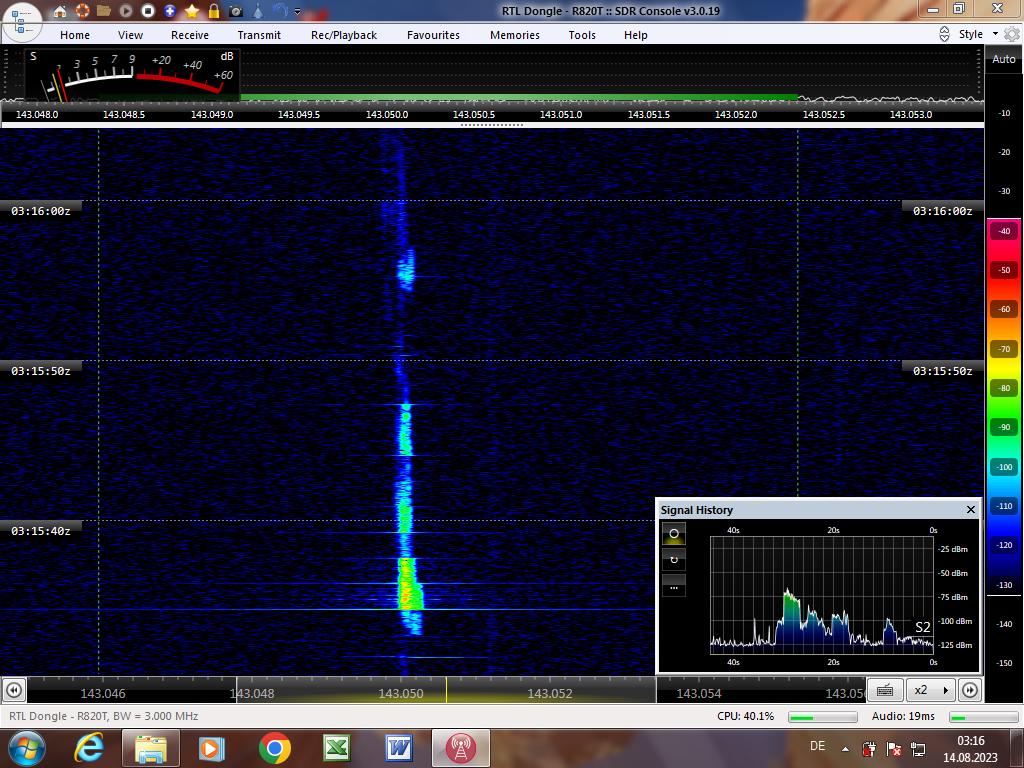Click the -40 marker on color scale
Image resolution: width=1024 pixels, height=768 pixels.
click(1004, 231)
